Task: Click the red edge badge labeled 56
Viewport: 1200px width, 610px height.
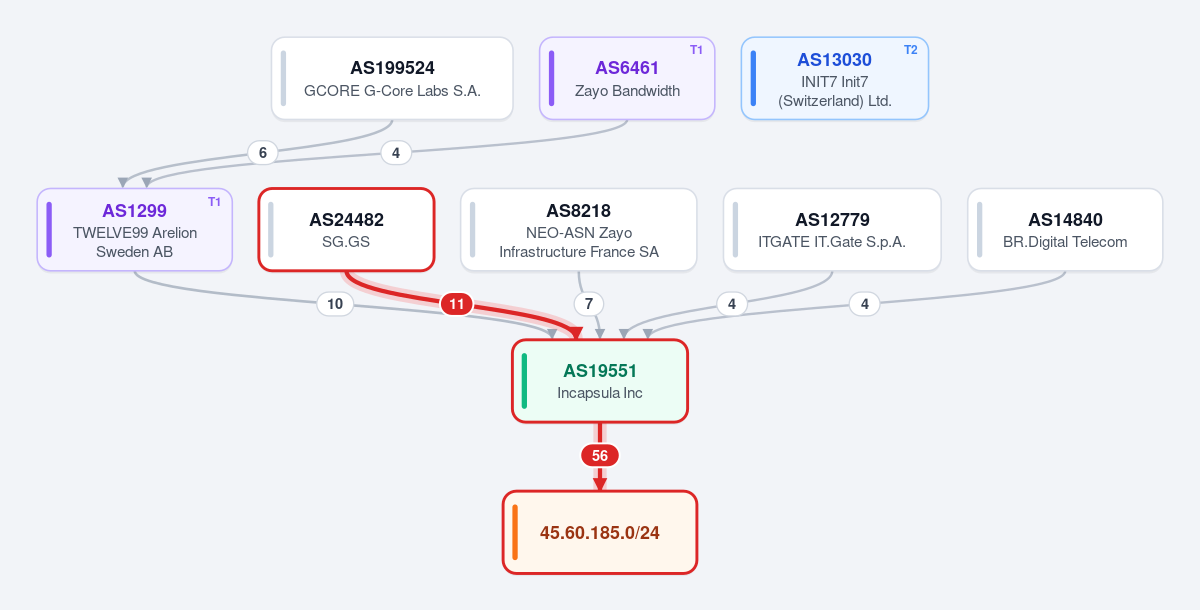Action: point(600,455)
